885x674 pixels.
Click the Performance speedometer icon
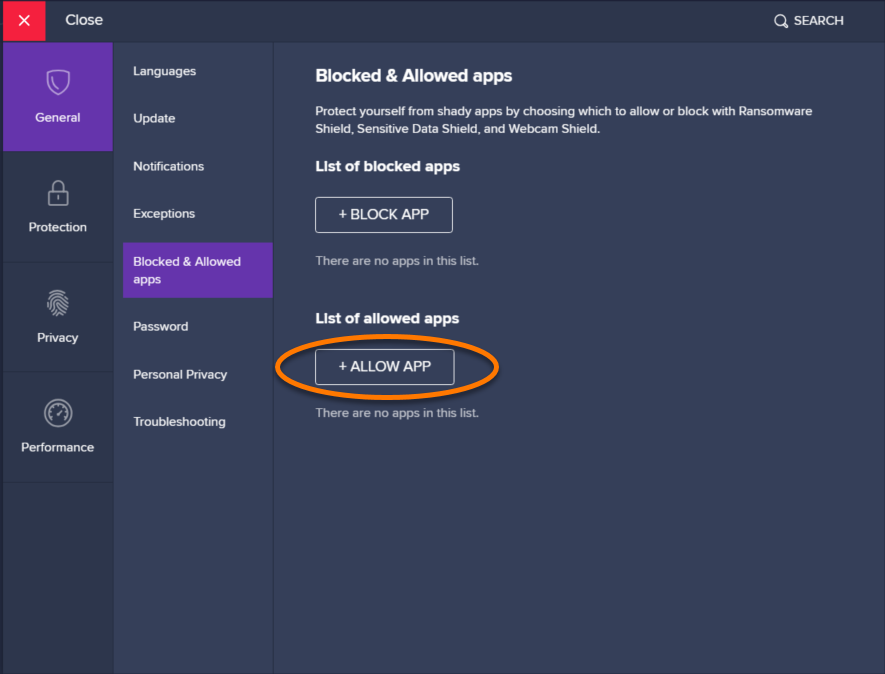(58, 412)
